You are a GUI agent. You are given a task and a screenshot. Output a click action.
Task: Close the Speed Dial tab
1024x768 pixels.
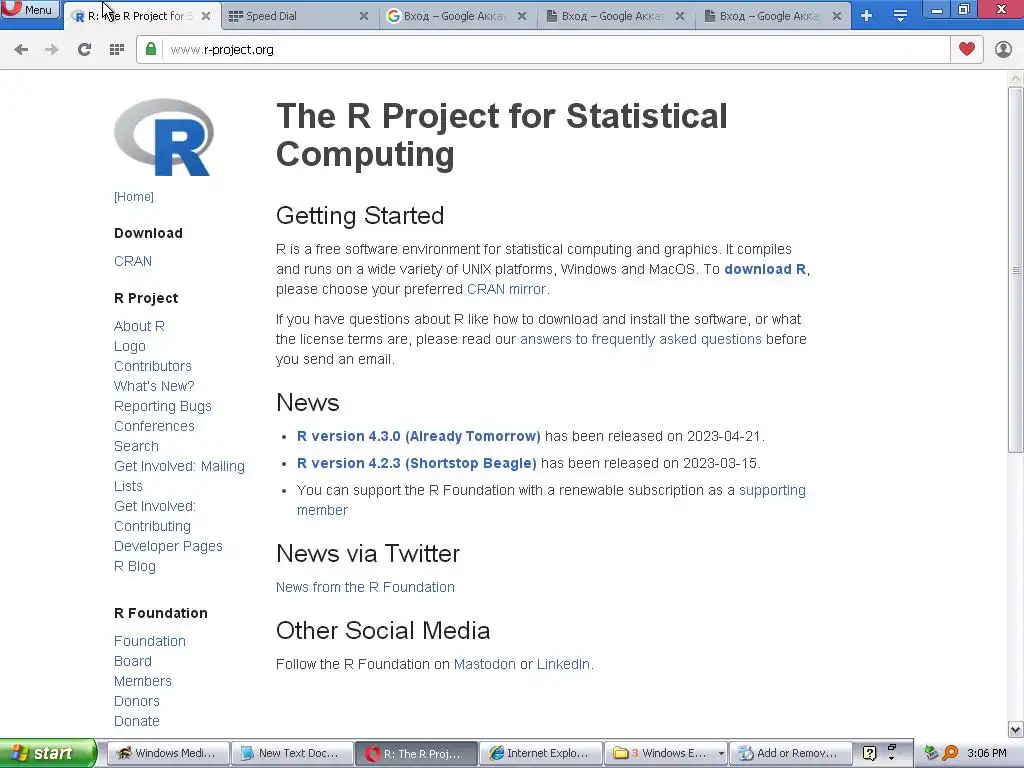point(364,16)
